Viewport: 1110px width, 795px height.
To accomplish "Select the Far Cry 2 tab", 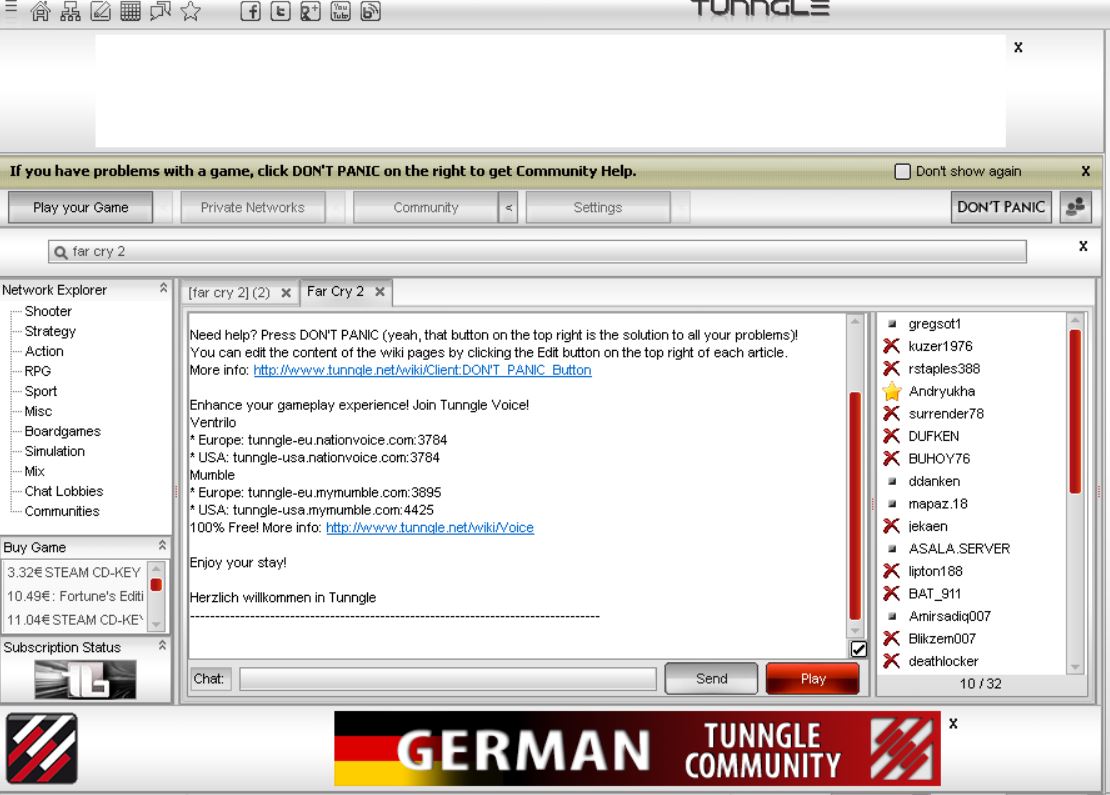I will (336, 292).
